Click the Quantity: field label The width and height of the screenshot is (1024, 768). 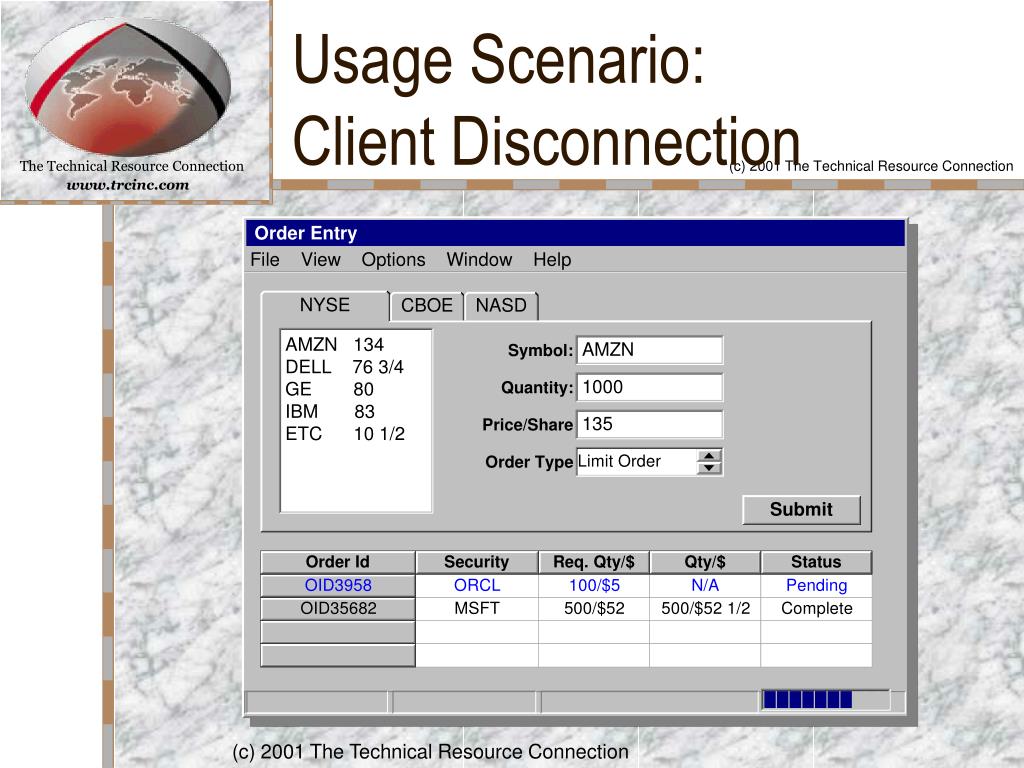tap(537, 388)
